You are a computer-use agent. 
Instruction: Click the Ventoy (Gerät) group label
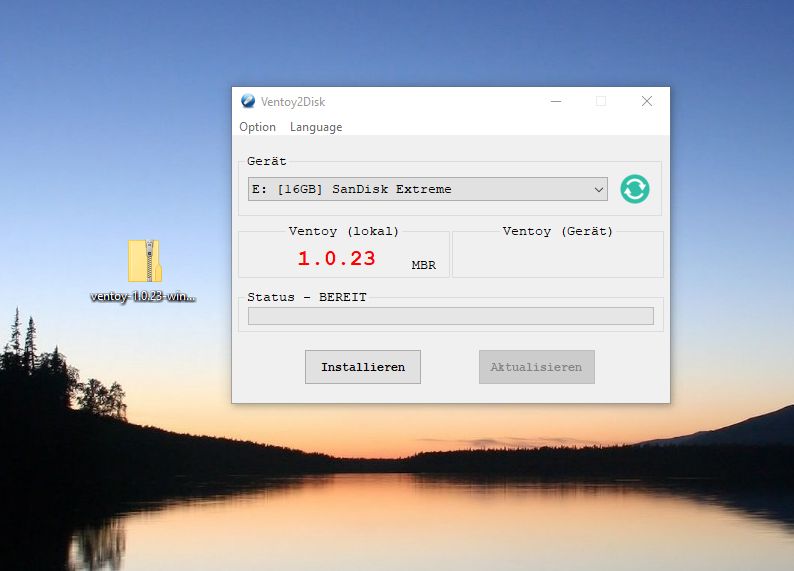click(x=558, y=231)
